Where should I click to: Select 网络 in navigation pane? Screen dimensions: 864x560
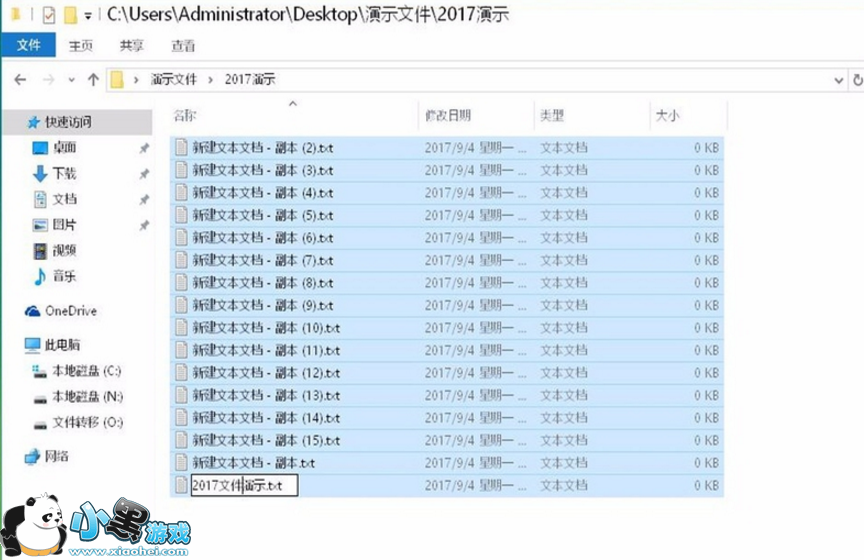pos(57,456)
